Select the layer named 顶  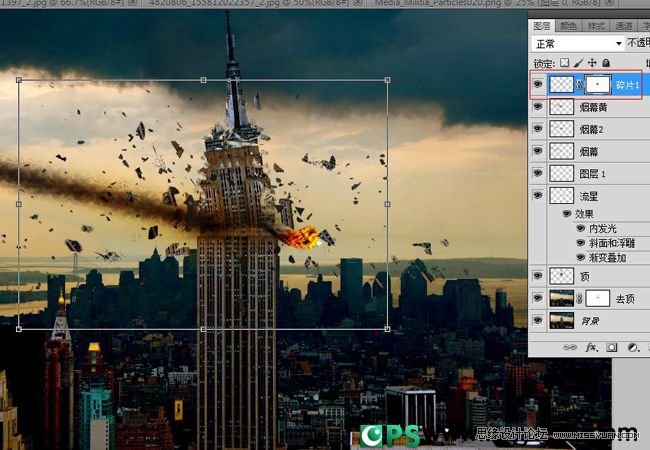coord(585,276)
